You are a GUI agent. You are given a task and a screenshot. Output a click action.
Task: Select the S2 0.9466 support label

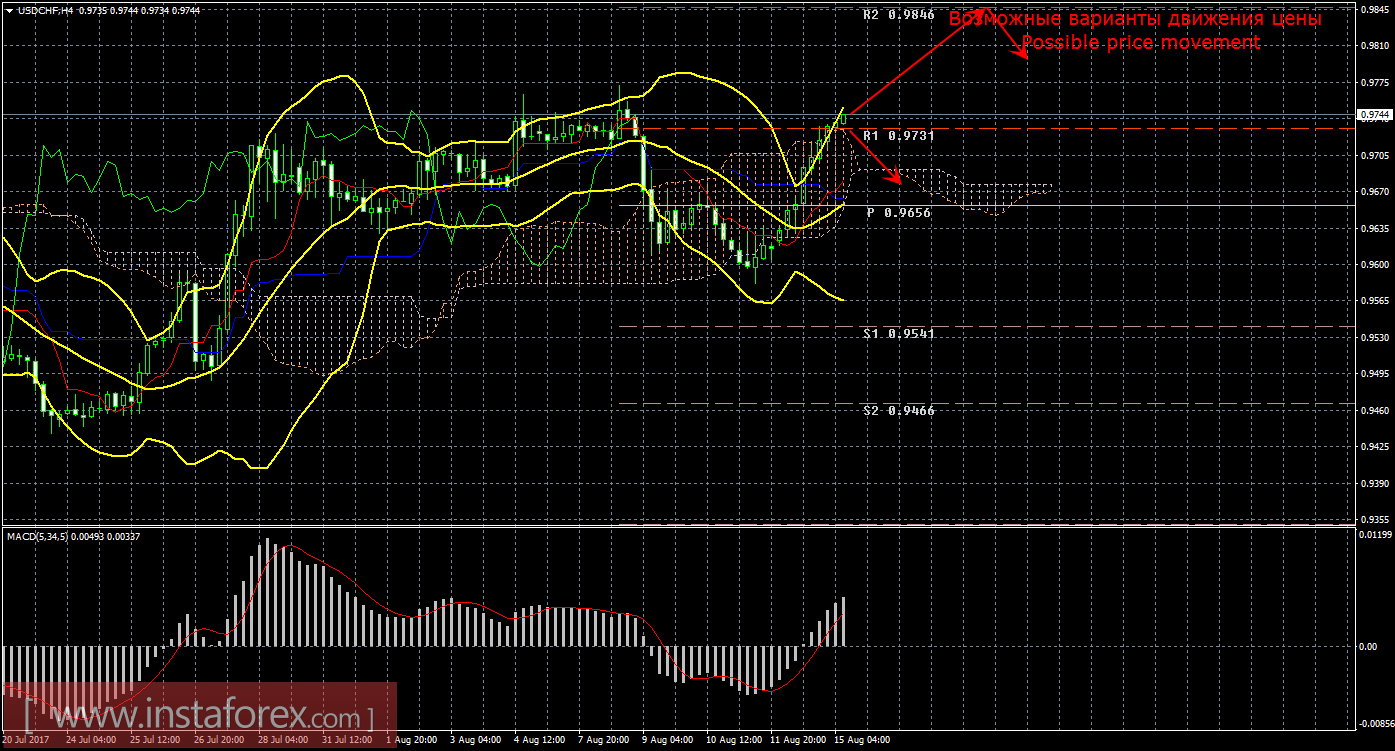pyautogui.click(x=899, y=410)
